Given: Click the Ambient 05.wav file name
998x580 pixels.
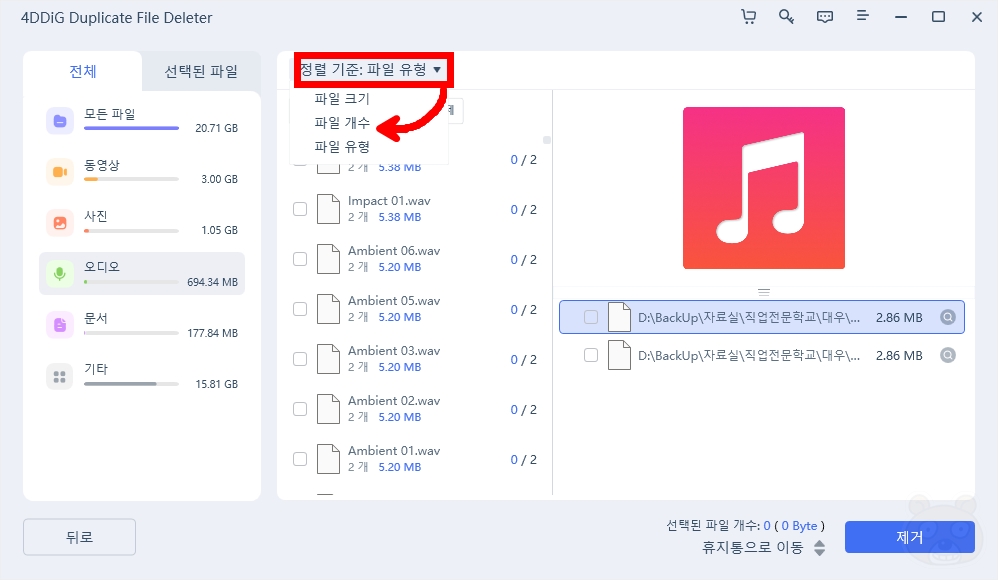Looking at the screenshot, I should tap(394, 301).
